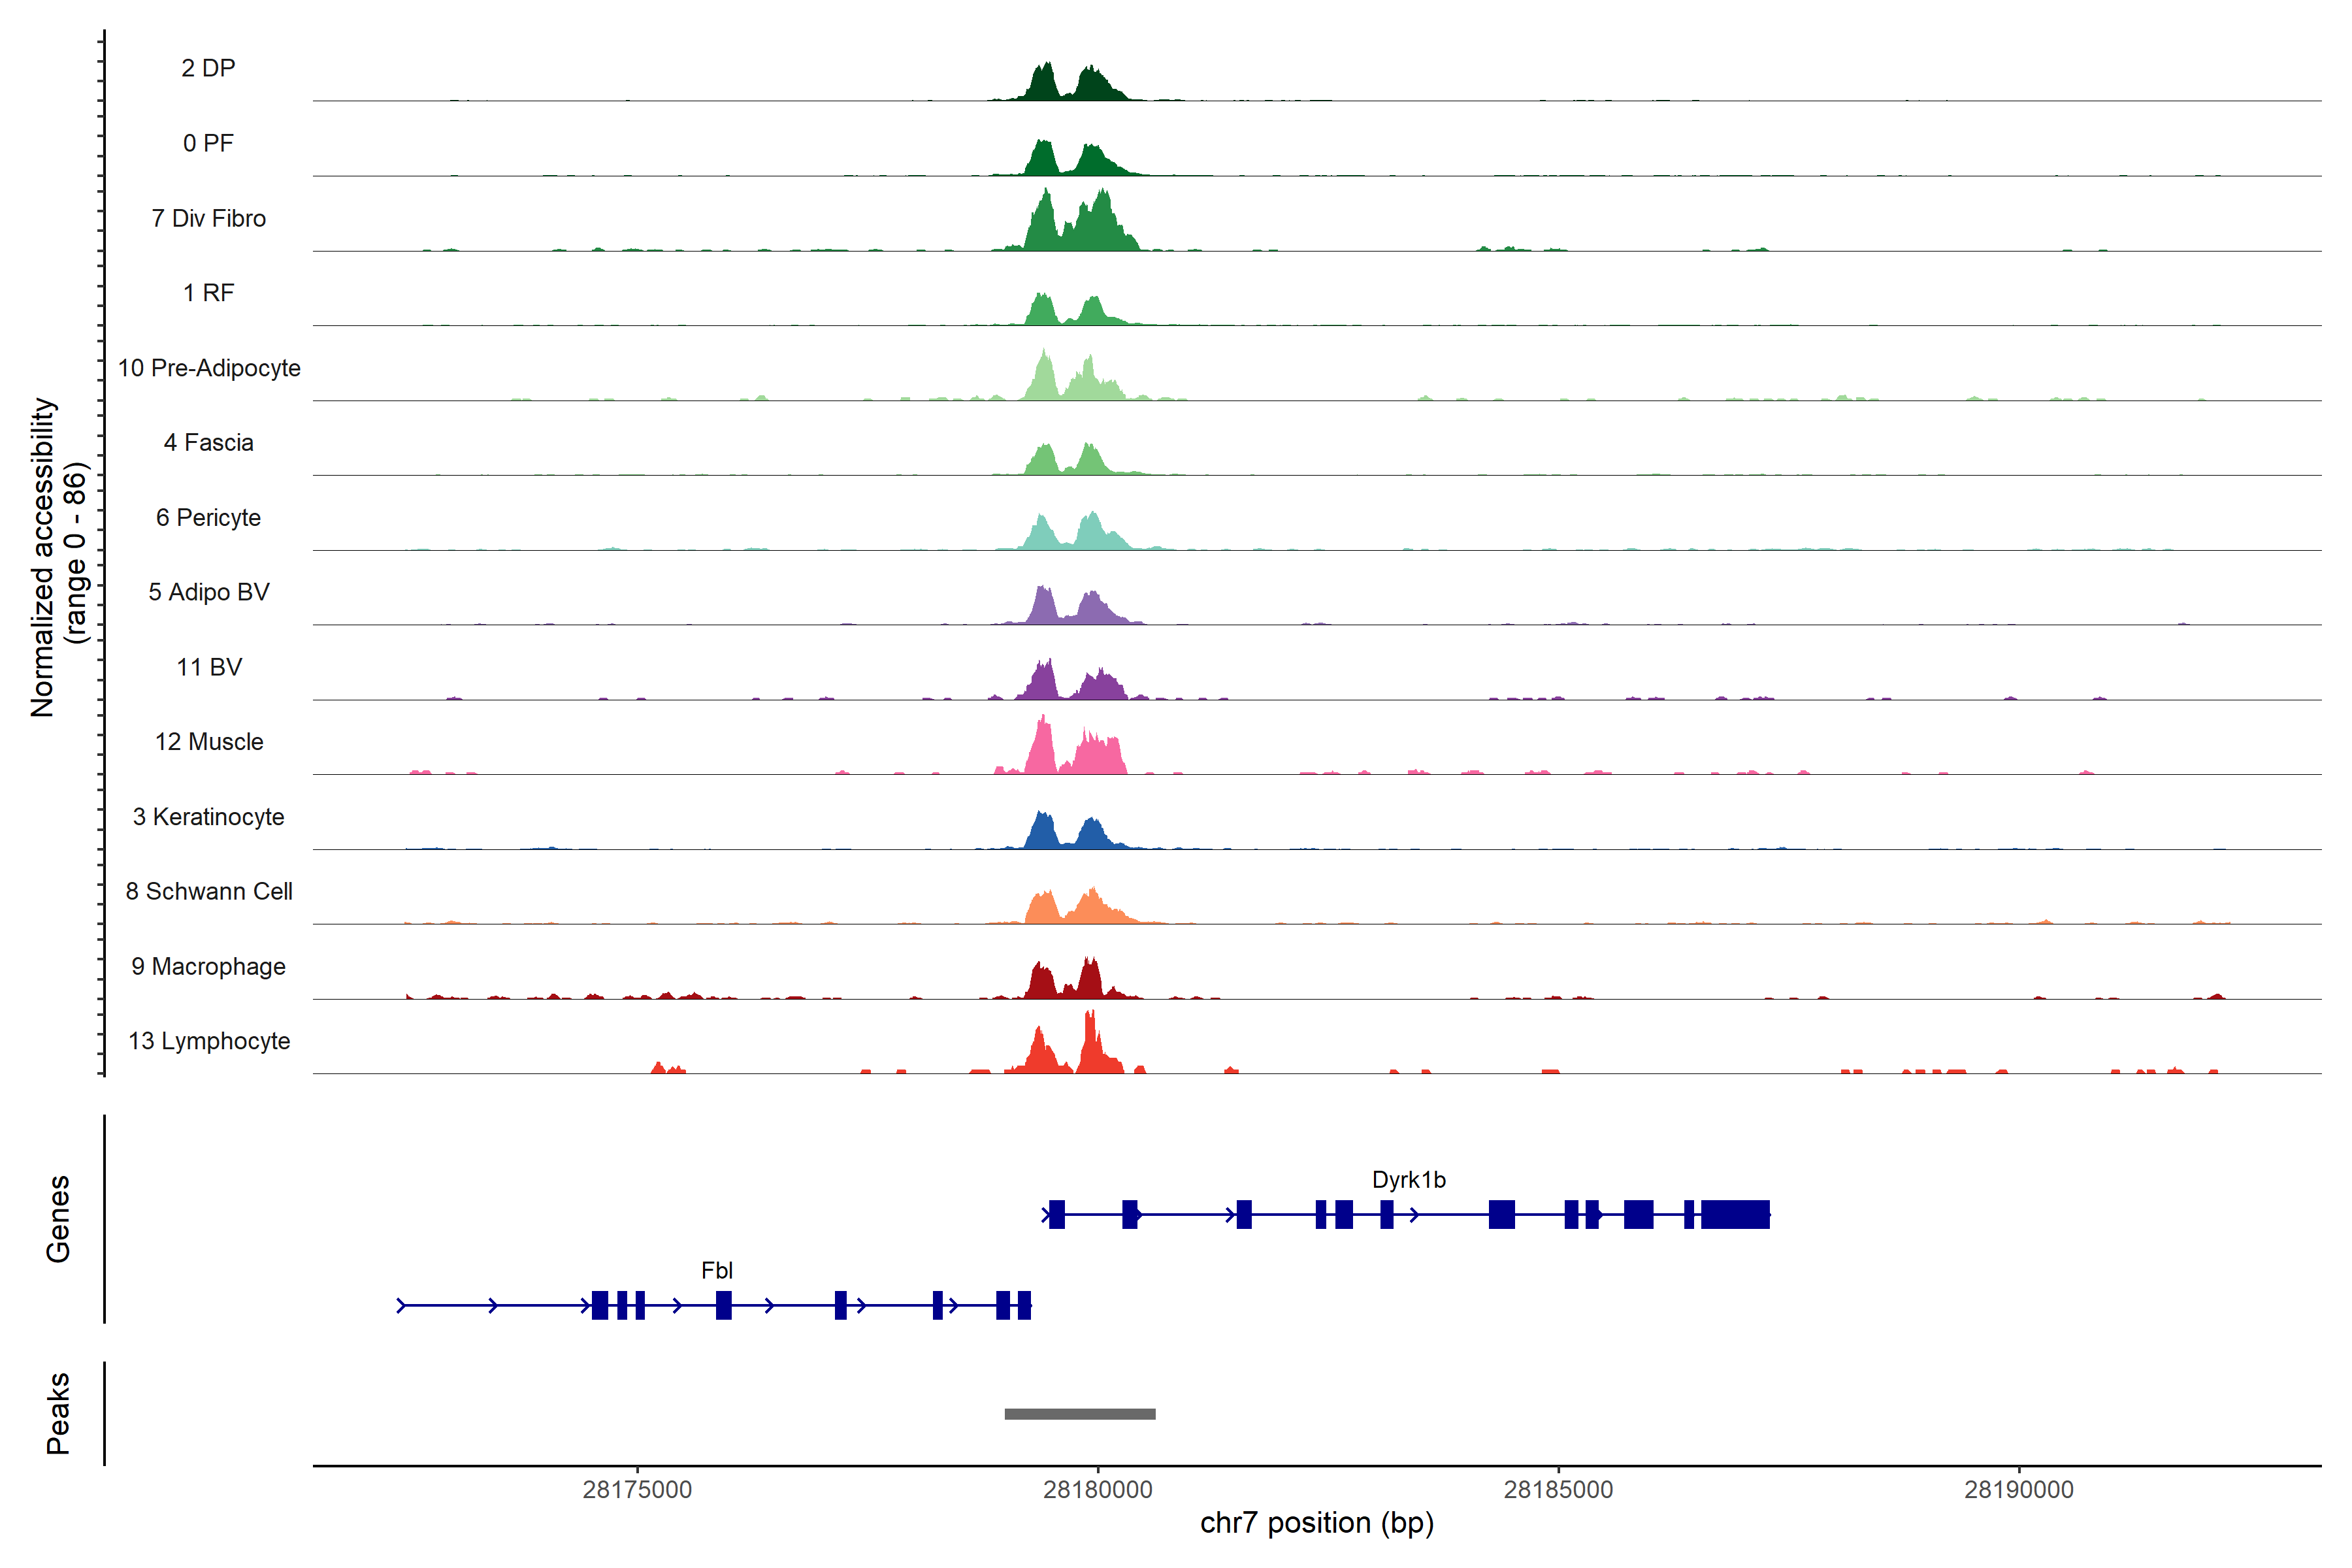The height and width of the screenshot is (1568, 2352).
Task: Click the chr7 position (bp) axis title
Action: 1316,1523
